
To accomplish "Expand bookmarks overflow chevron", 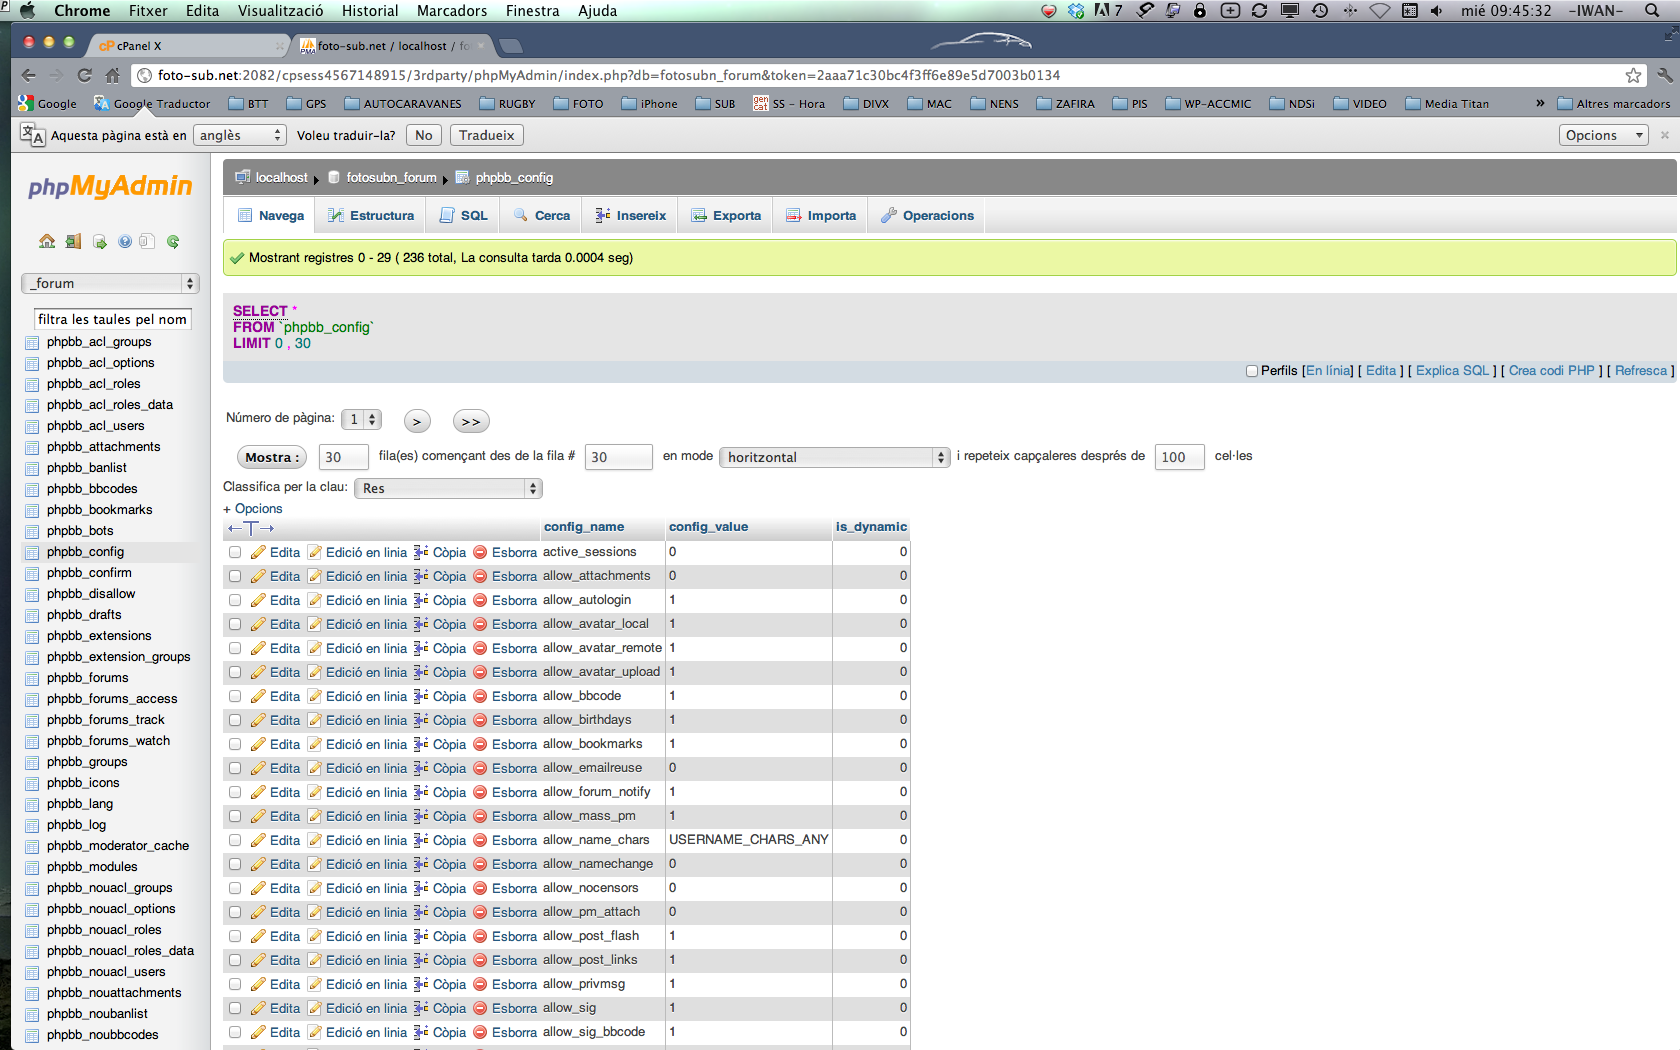I will pyautogui.click(x=1540, y=103).
